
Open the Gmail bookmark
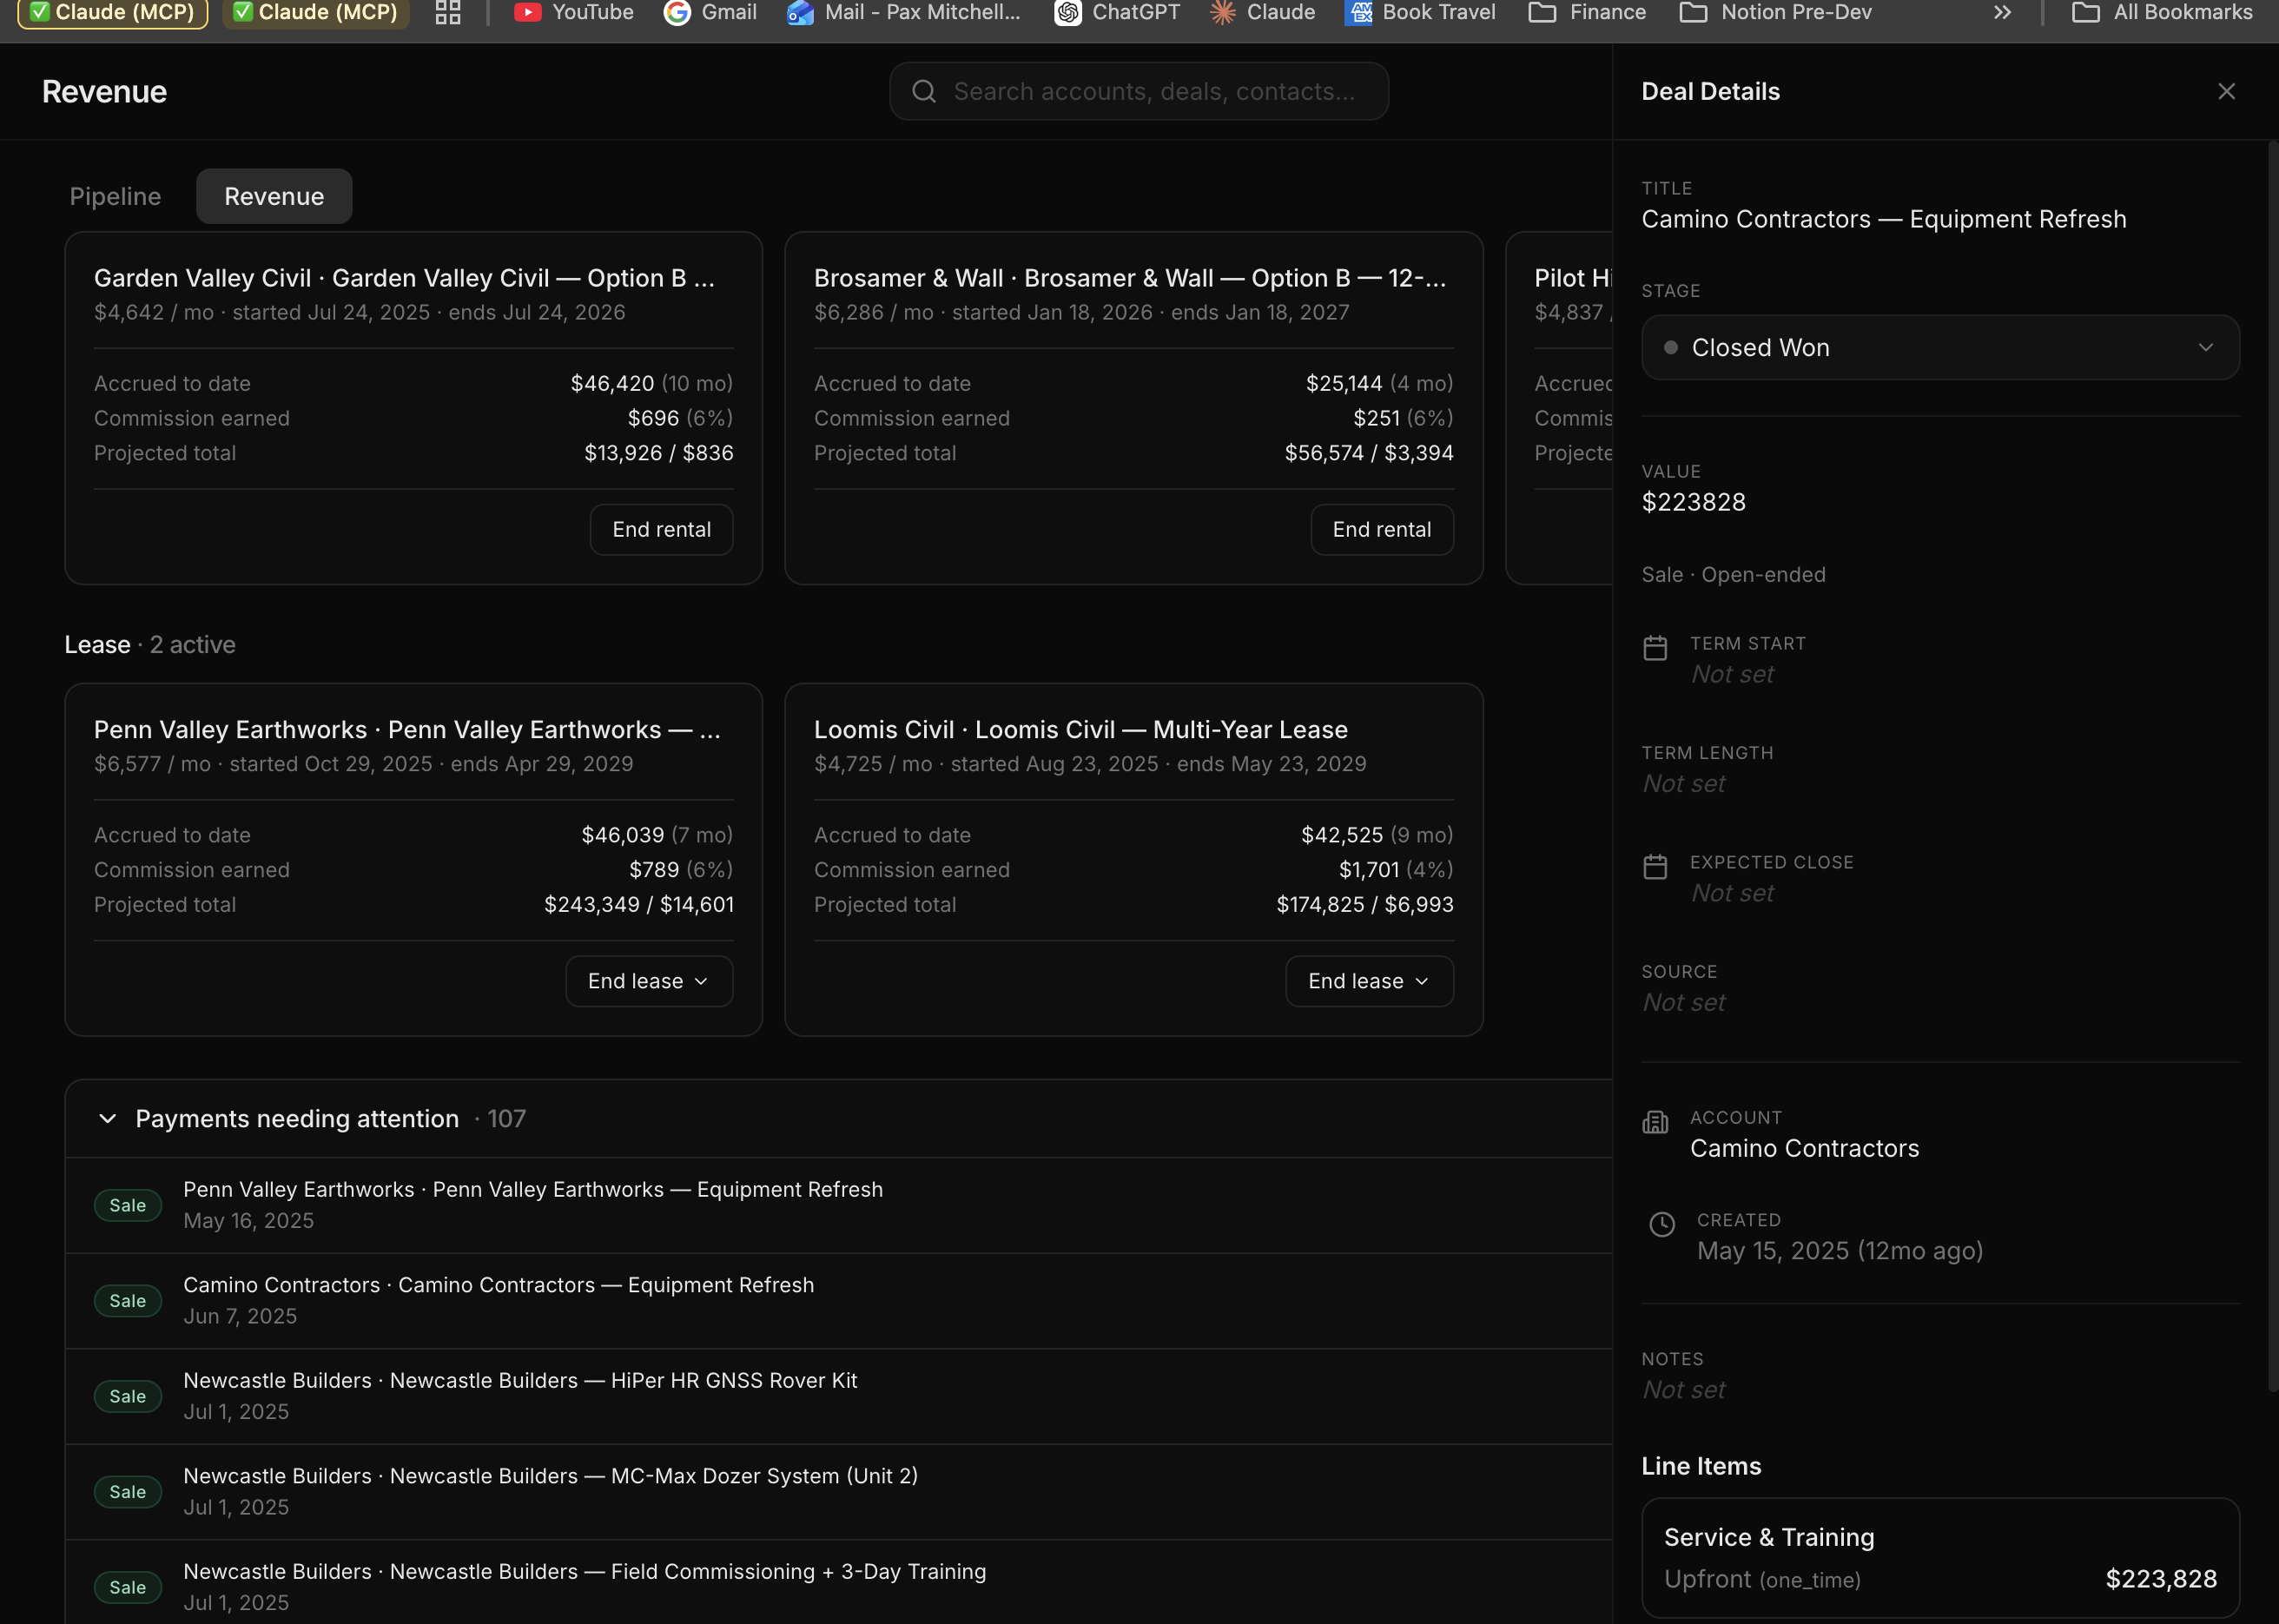pos(710,12)
